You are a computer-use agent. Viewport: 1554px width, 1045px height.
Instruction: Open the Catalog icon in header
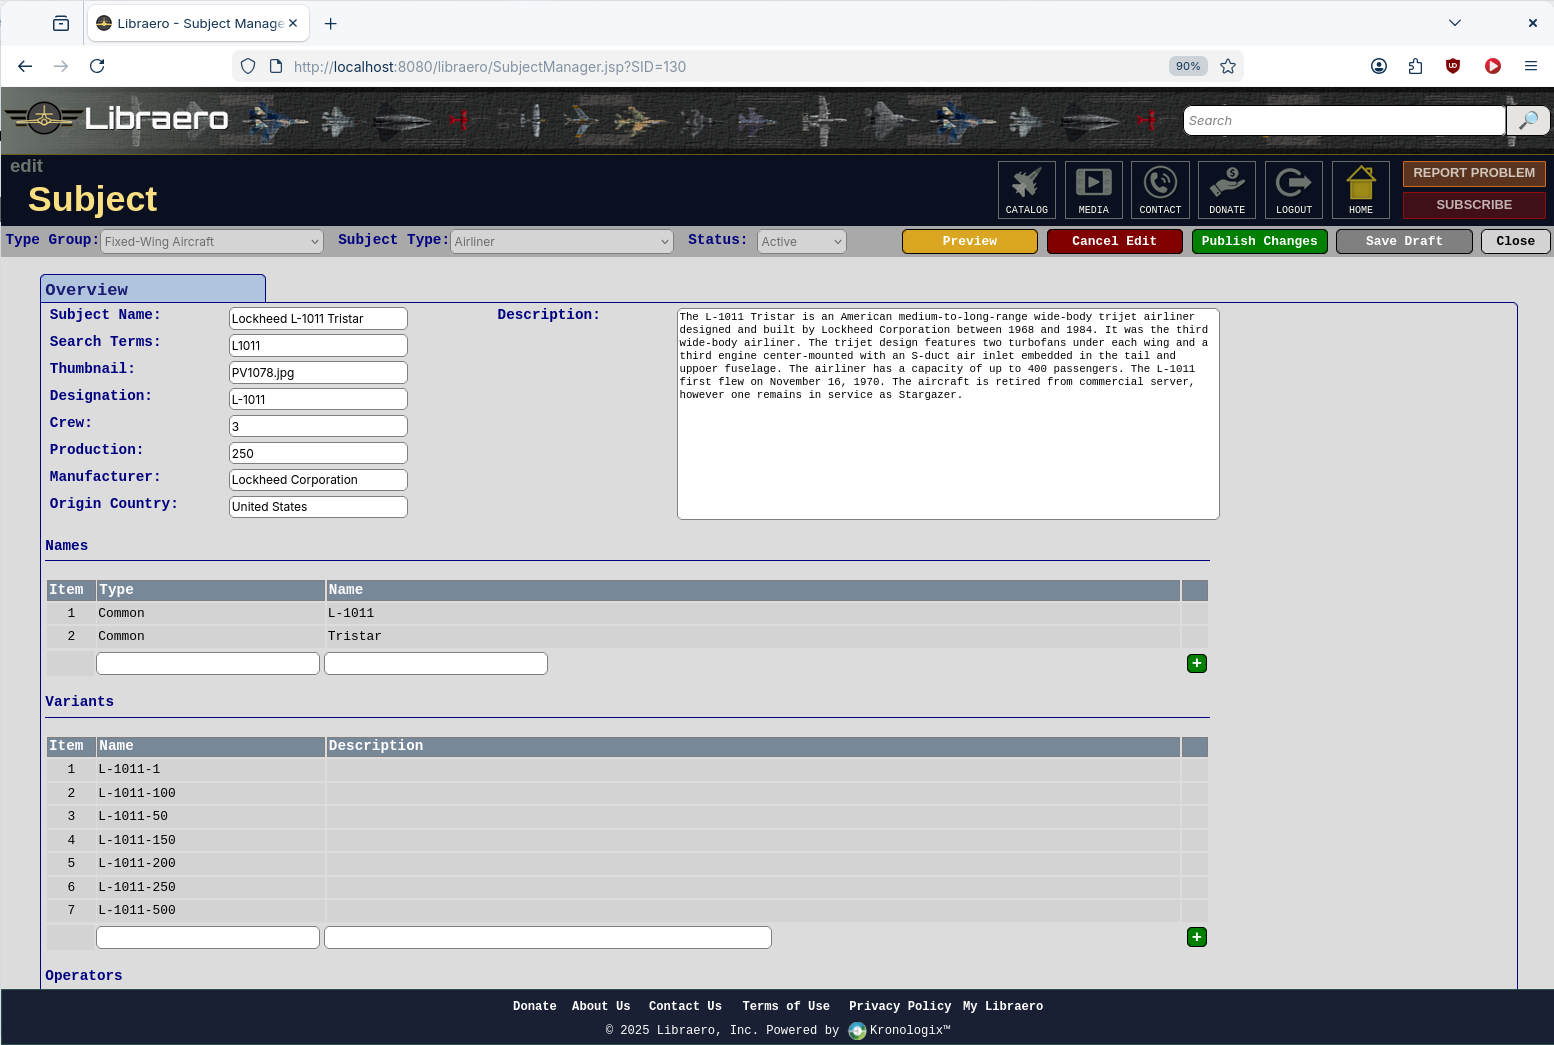tap(1026, 189)
